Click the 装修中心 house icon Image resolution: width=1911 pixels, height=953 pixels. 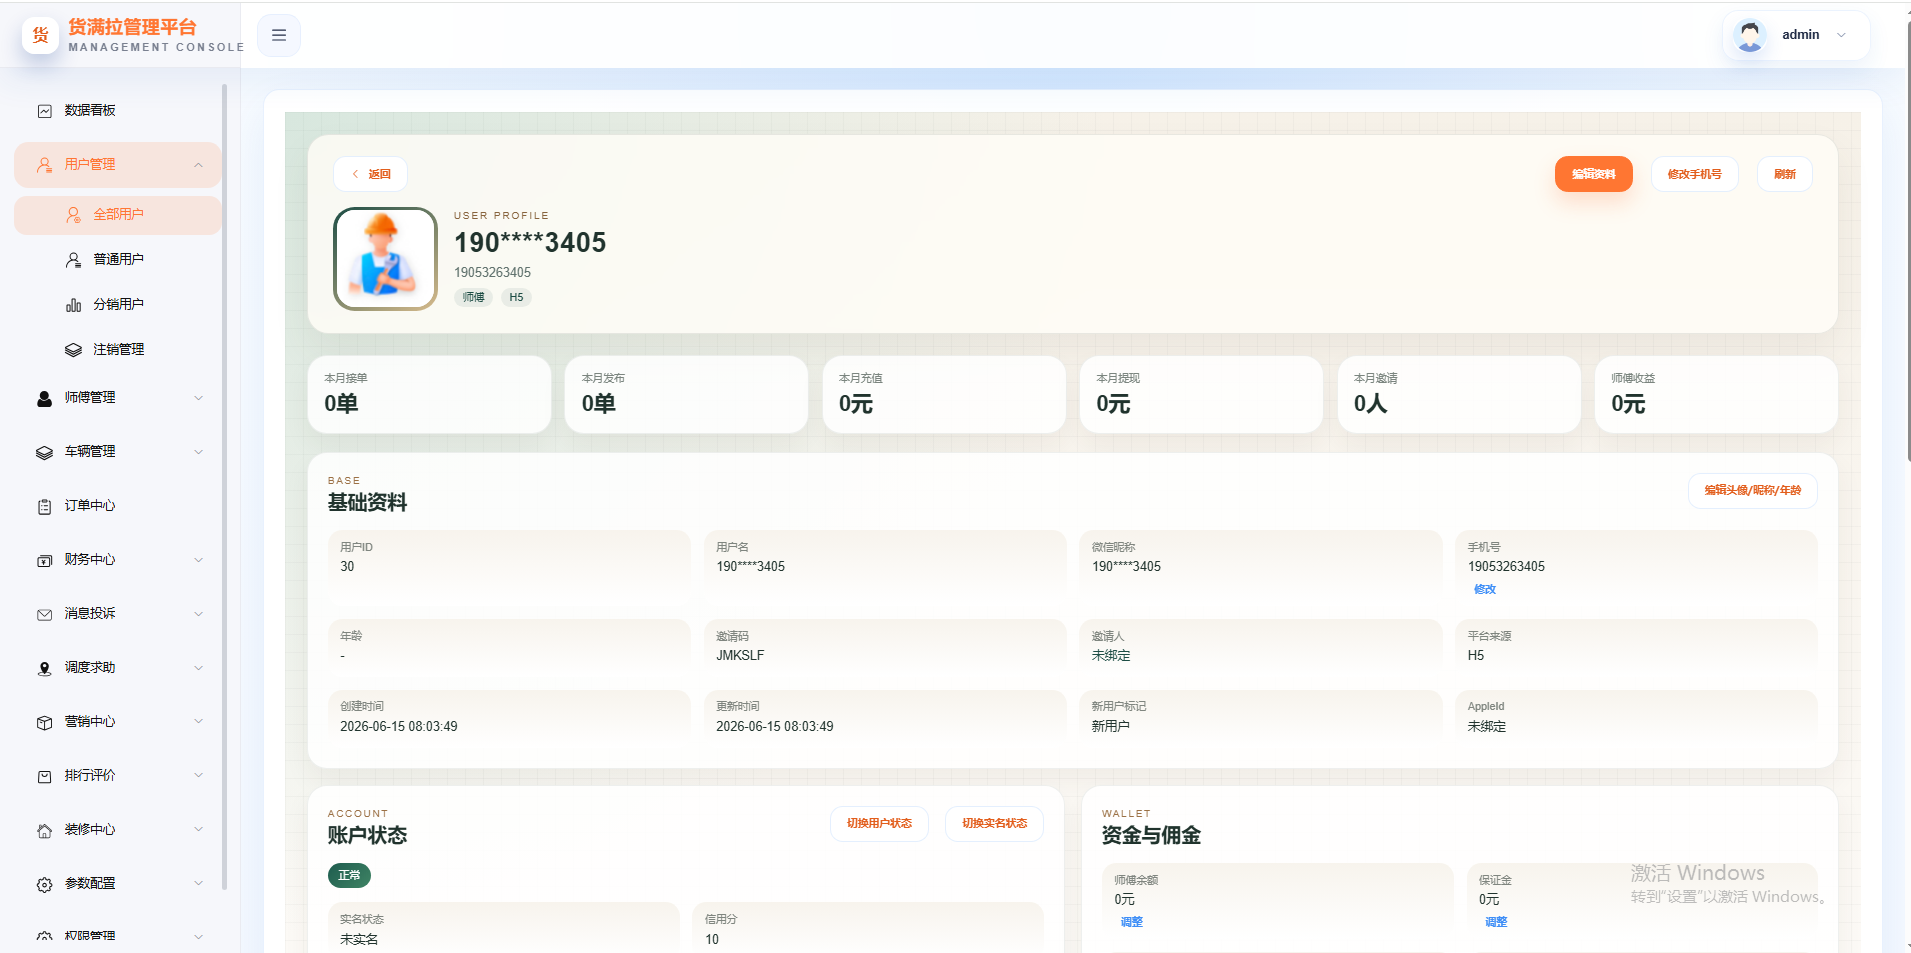pyautogui.click(x=44, y=831)
